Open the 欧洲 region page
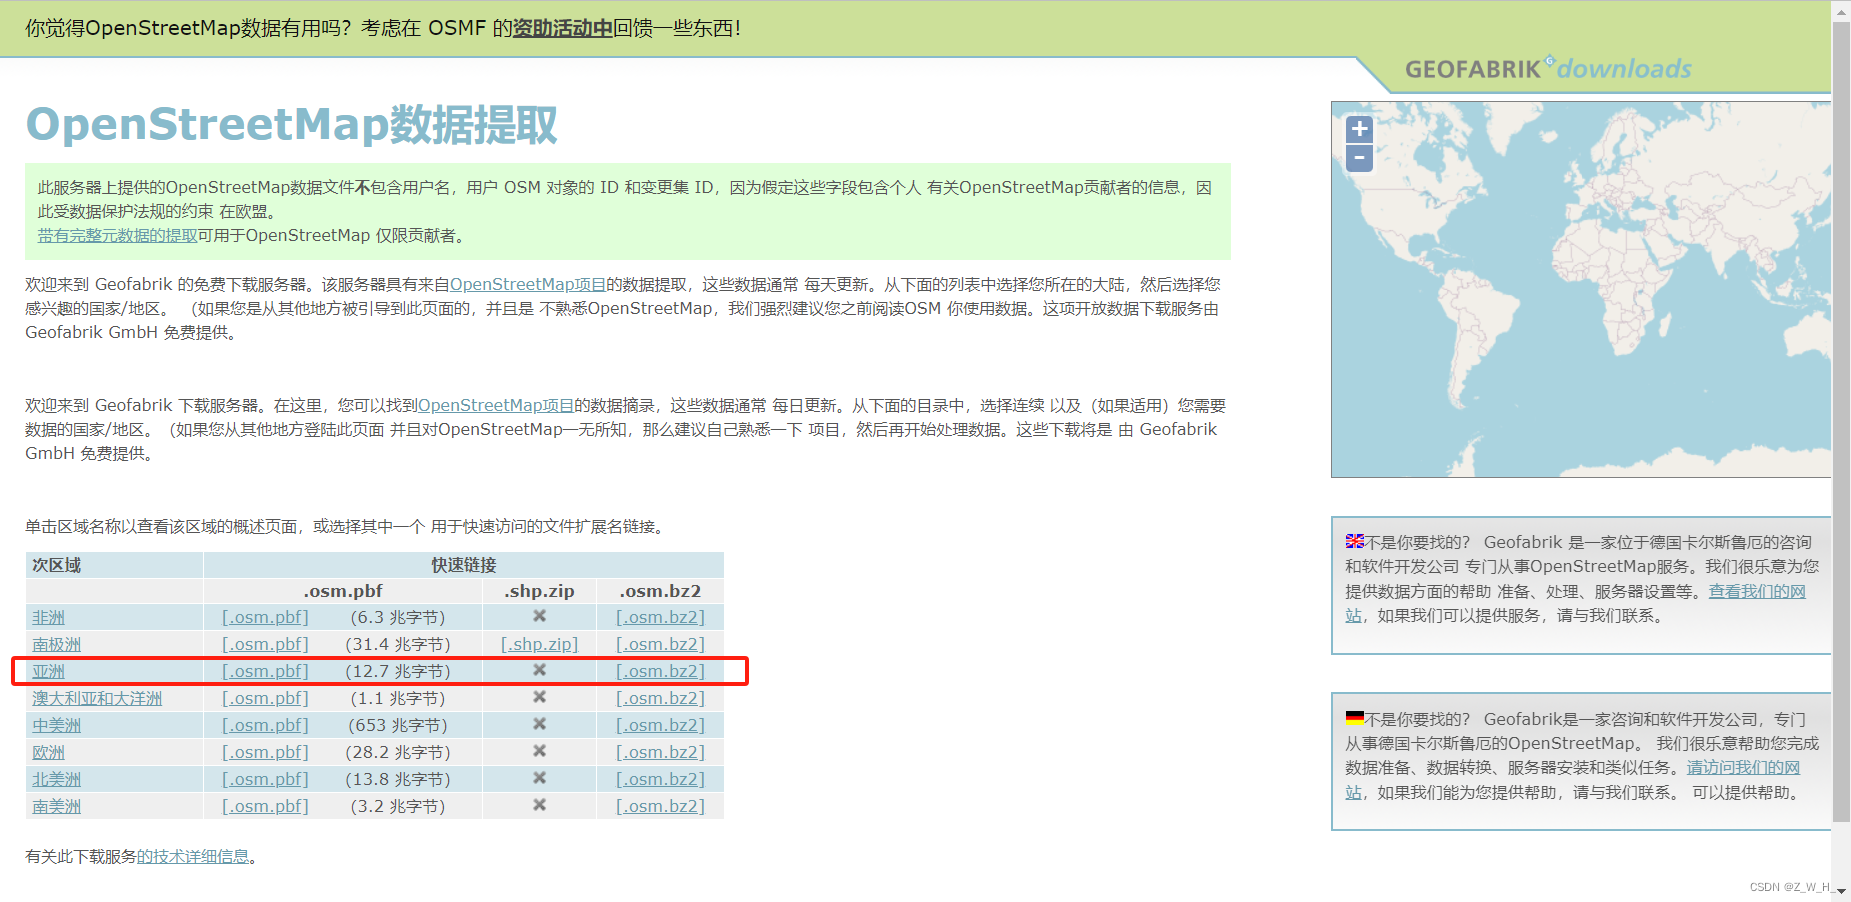The width and height of the screenshot is (1851, 902). 48,753
